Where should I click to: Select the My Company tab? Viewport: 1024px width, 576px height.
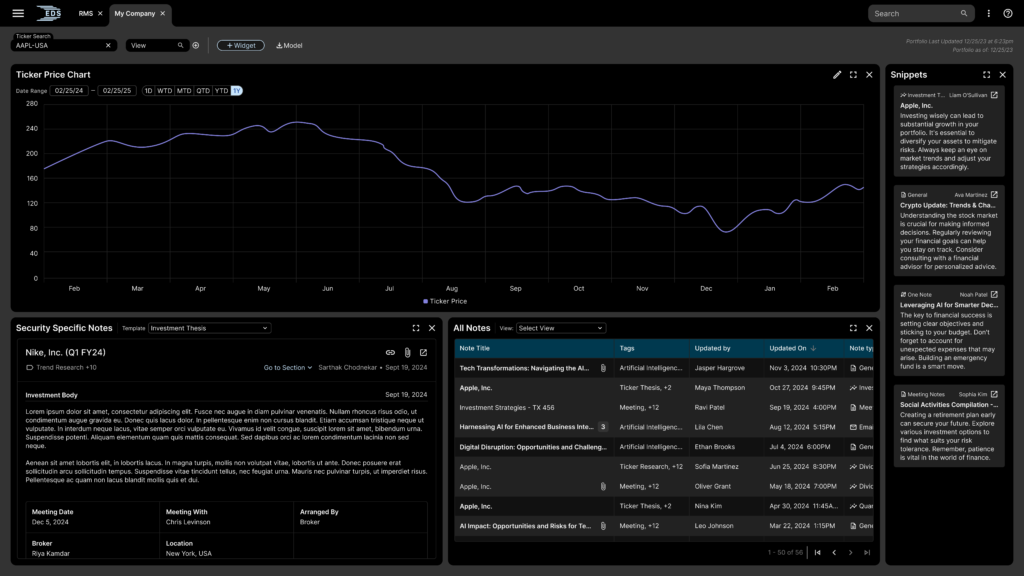(135, 14)
